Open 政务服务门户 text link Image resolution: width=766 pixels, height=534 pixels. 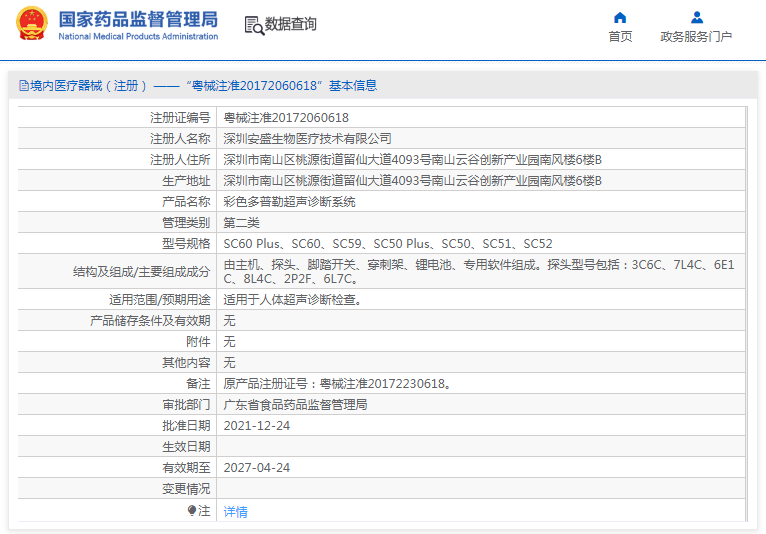pos(696,37)
